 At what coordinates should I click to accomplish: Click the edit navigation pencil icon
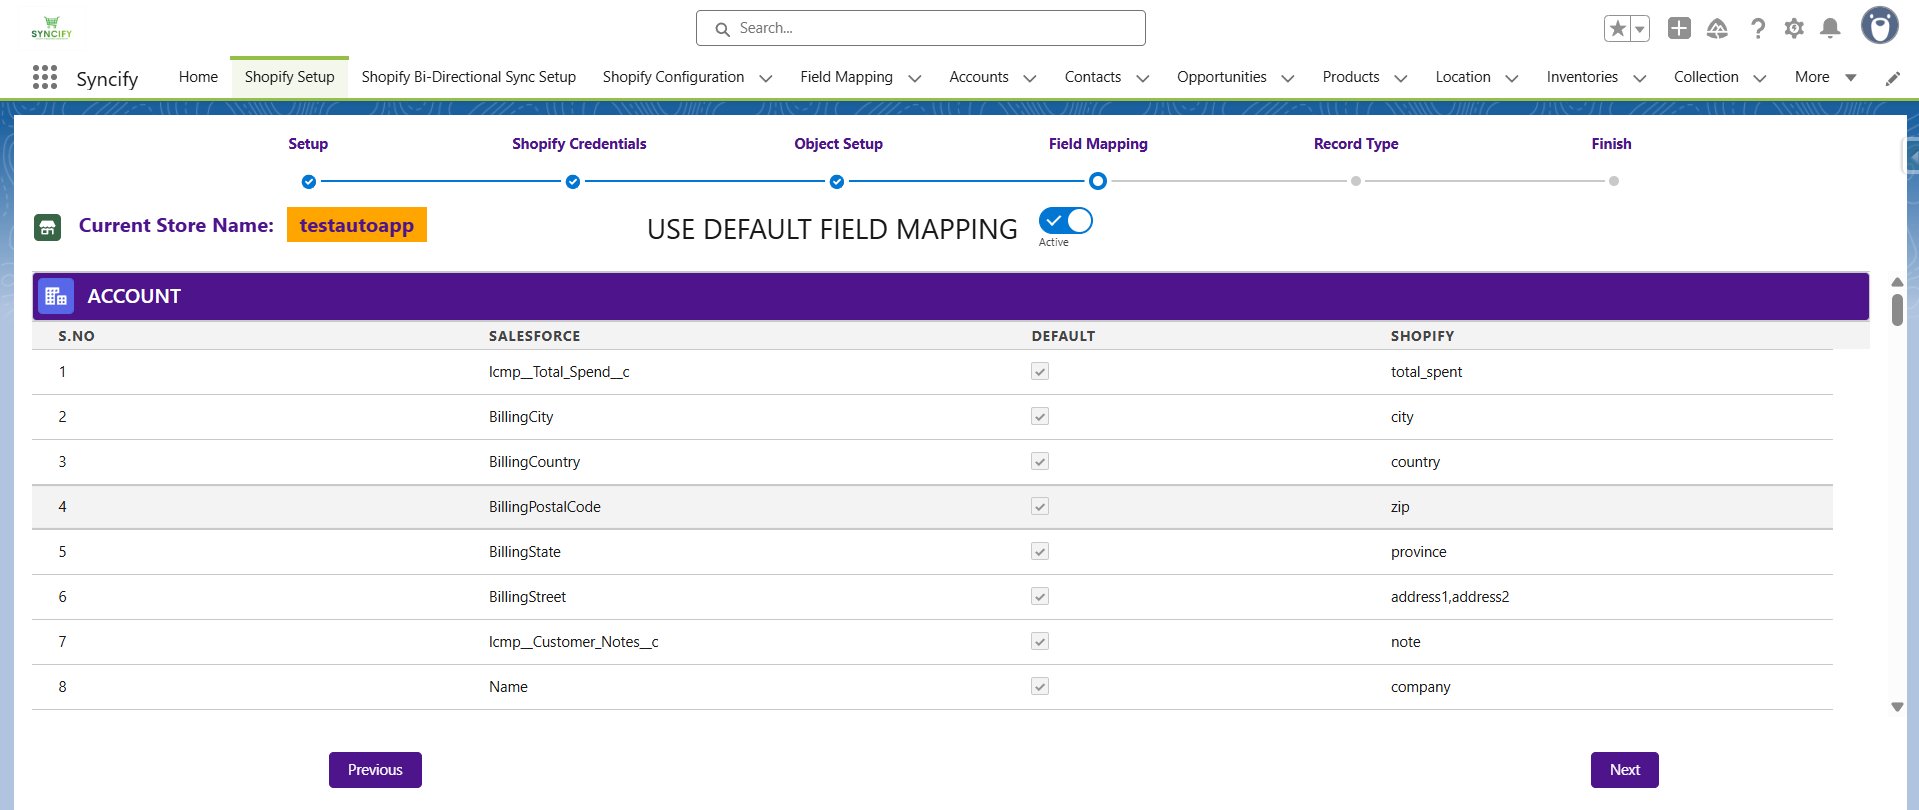tap(1892, 78)
